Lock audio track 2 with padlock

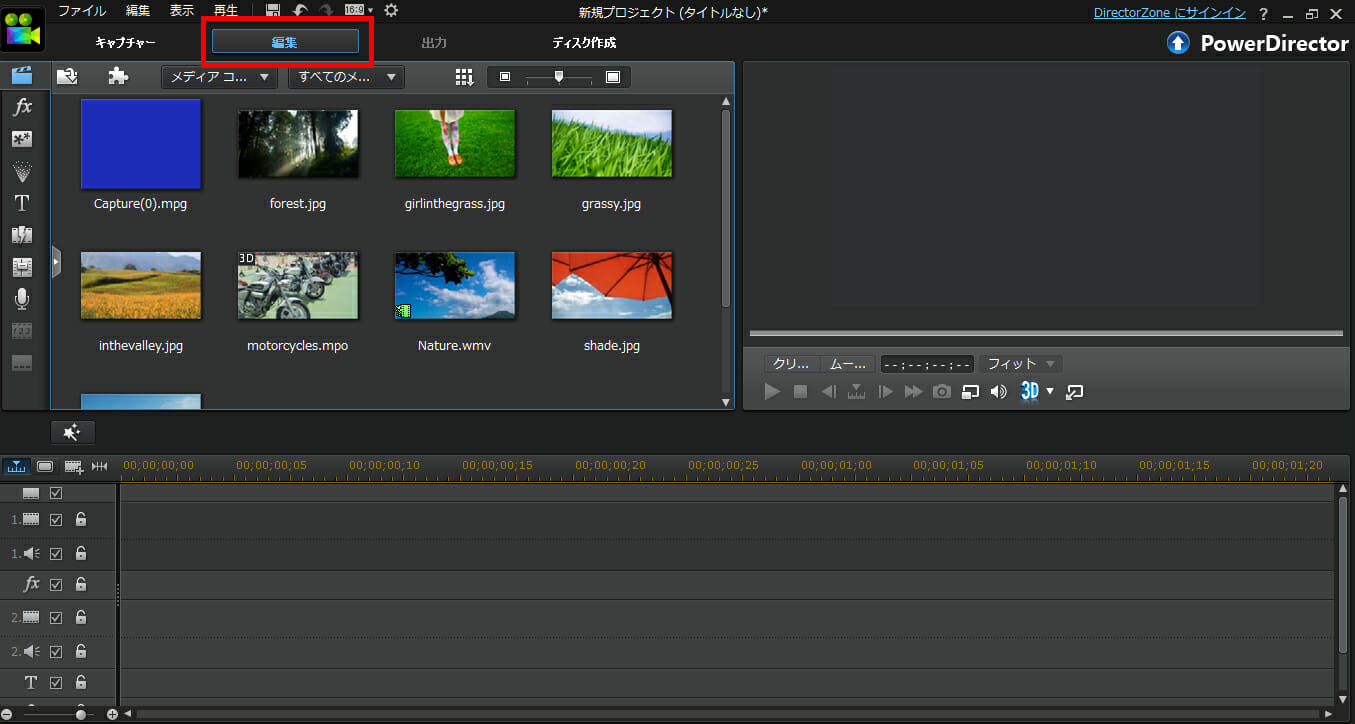click(81, 651)
